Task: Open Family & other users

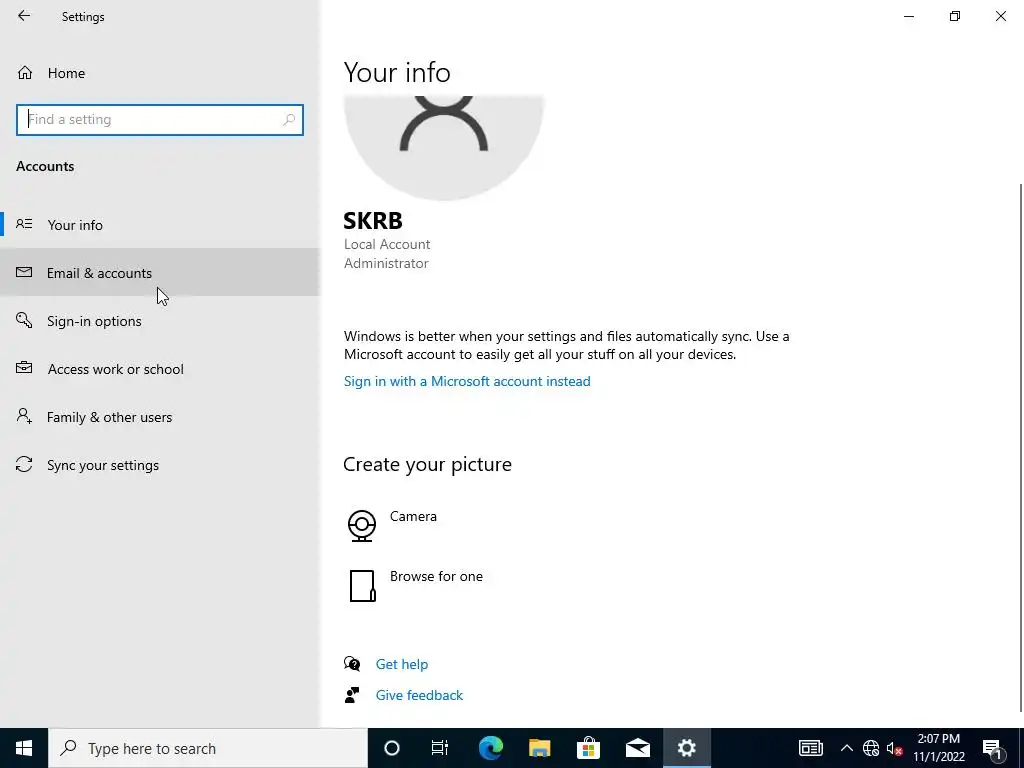Action: tap(159, 417)
